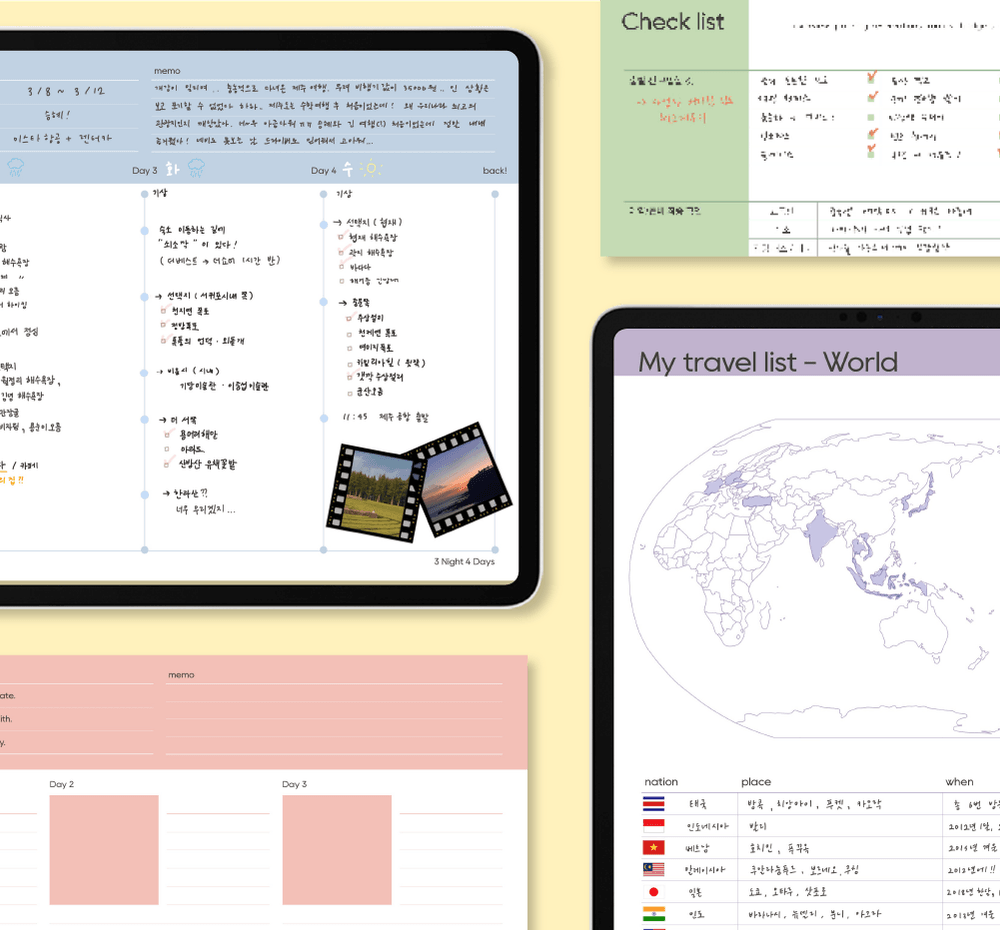Select the Thailand flag in nation list
Viewport: 1000px width, 930px height.
(x=654, y=804)
